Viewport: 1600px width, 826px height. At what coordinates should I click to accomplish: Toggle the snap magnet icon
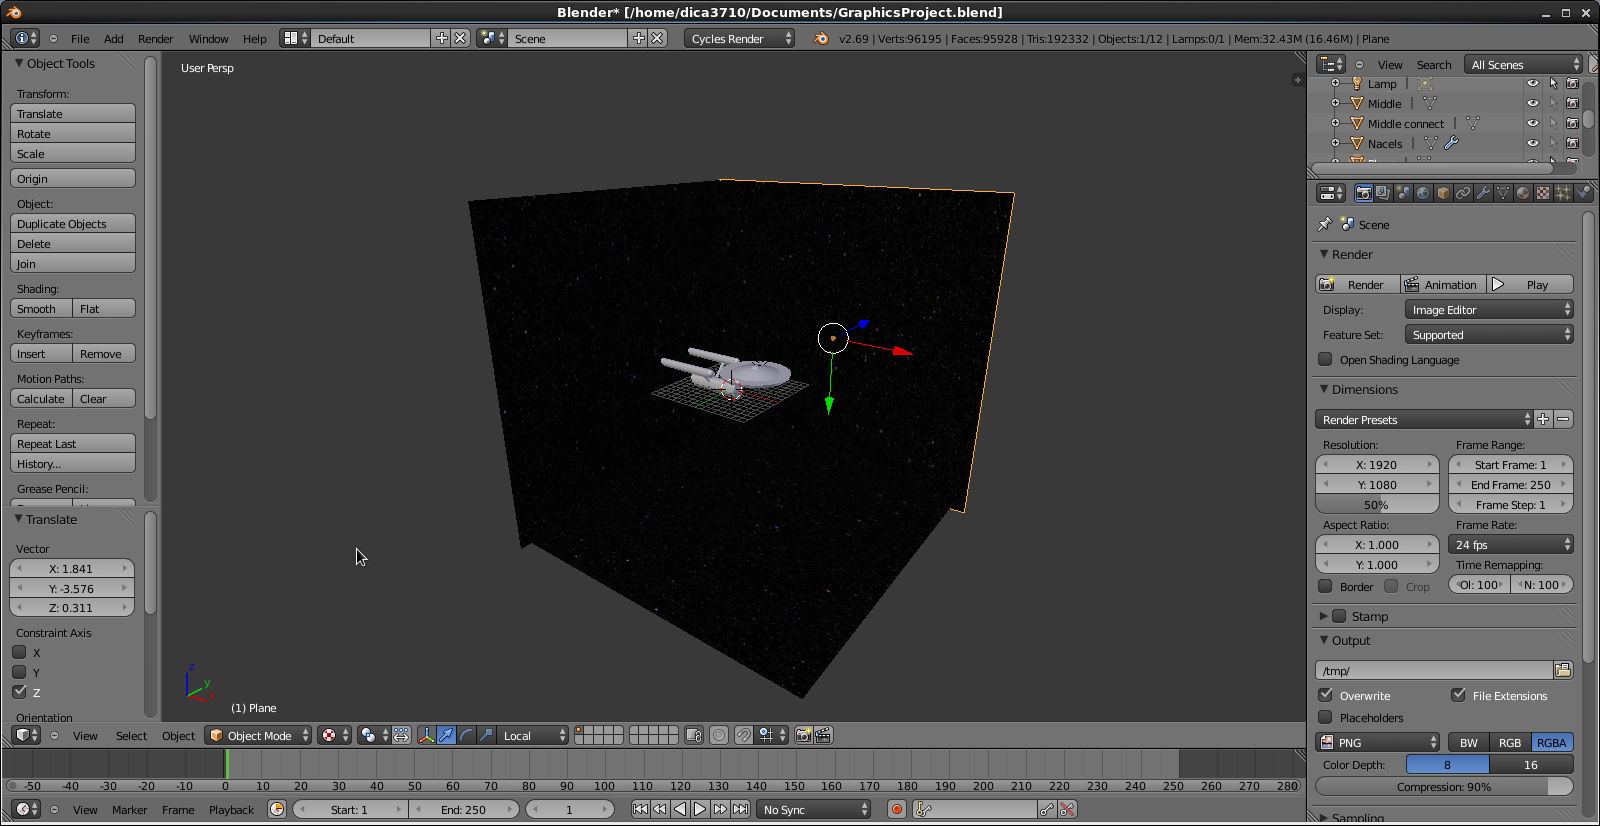[743, 735]
